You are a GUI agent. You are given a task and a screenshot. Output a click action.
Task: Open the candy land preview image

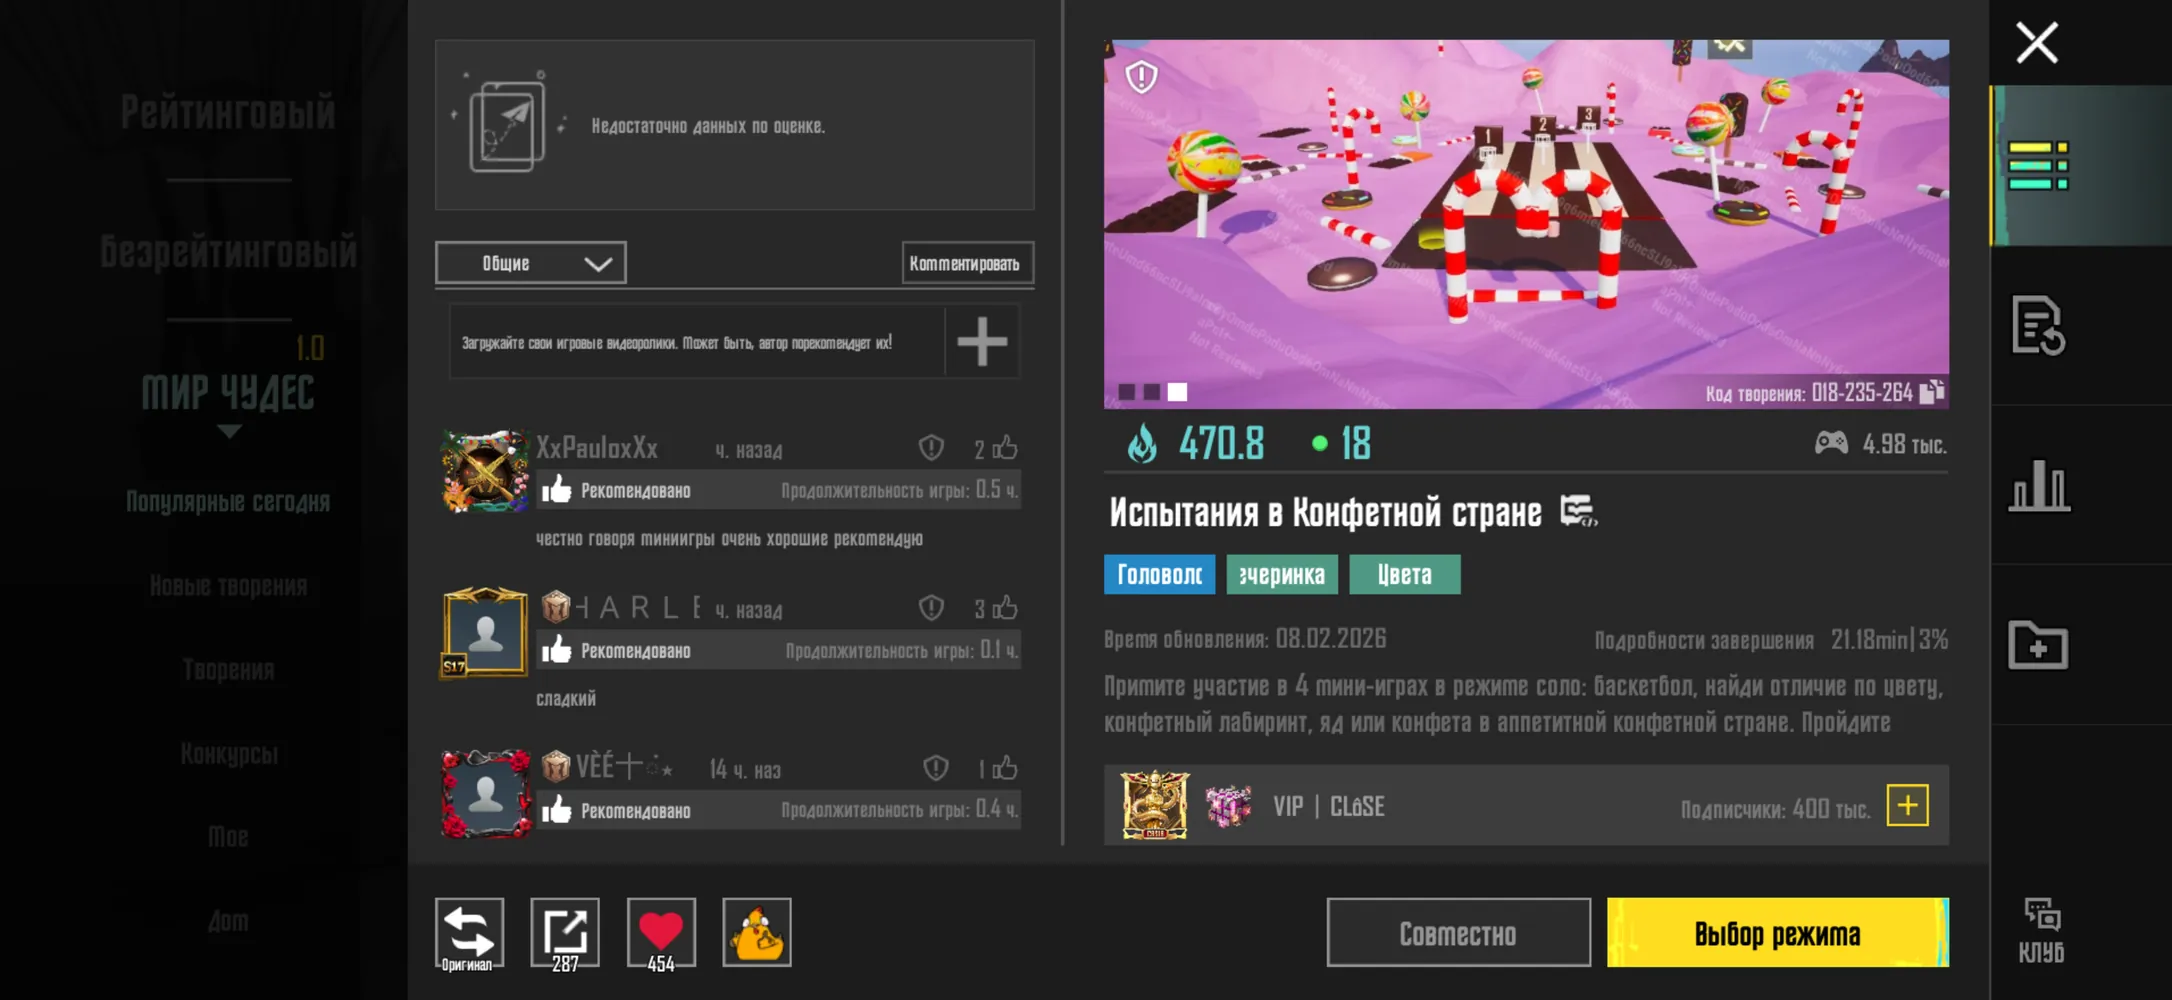coord(1526,224)
